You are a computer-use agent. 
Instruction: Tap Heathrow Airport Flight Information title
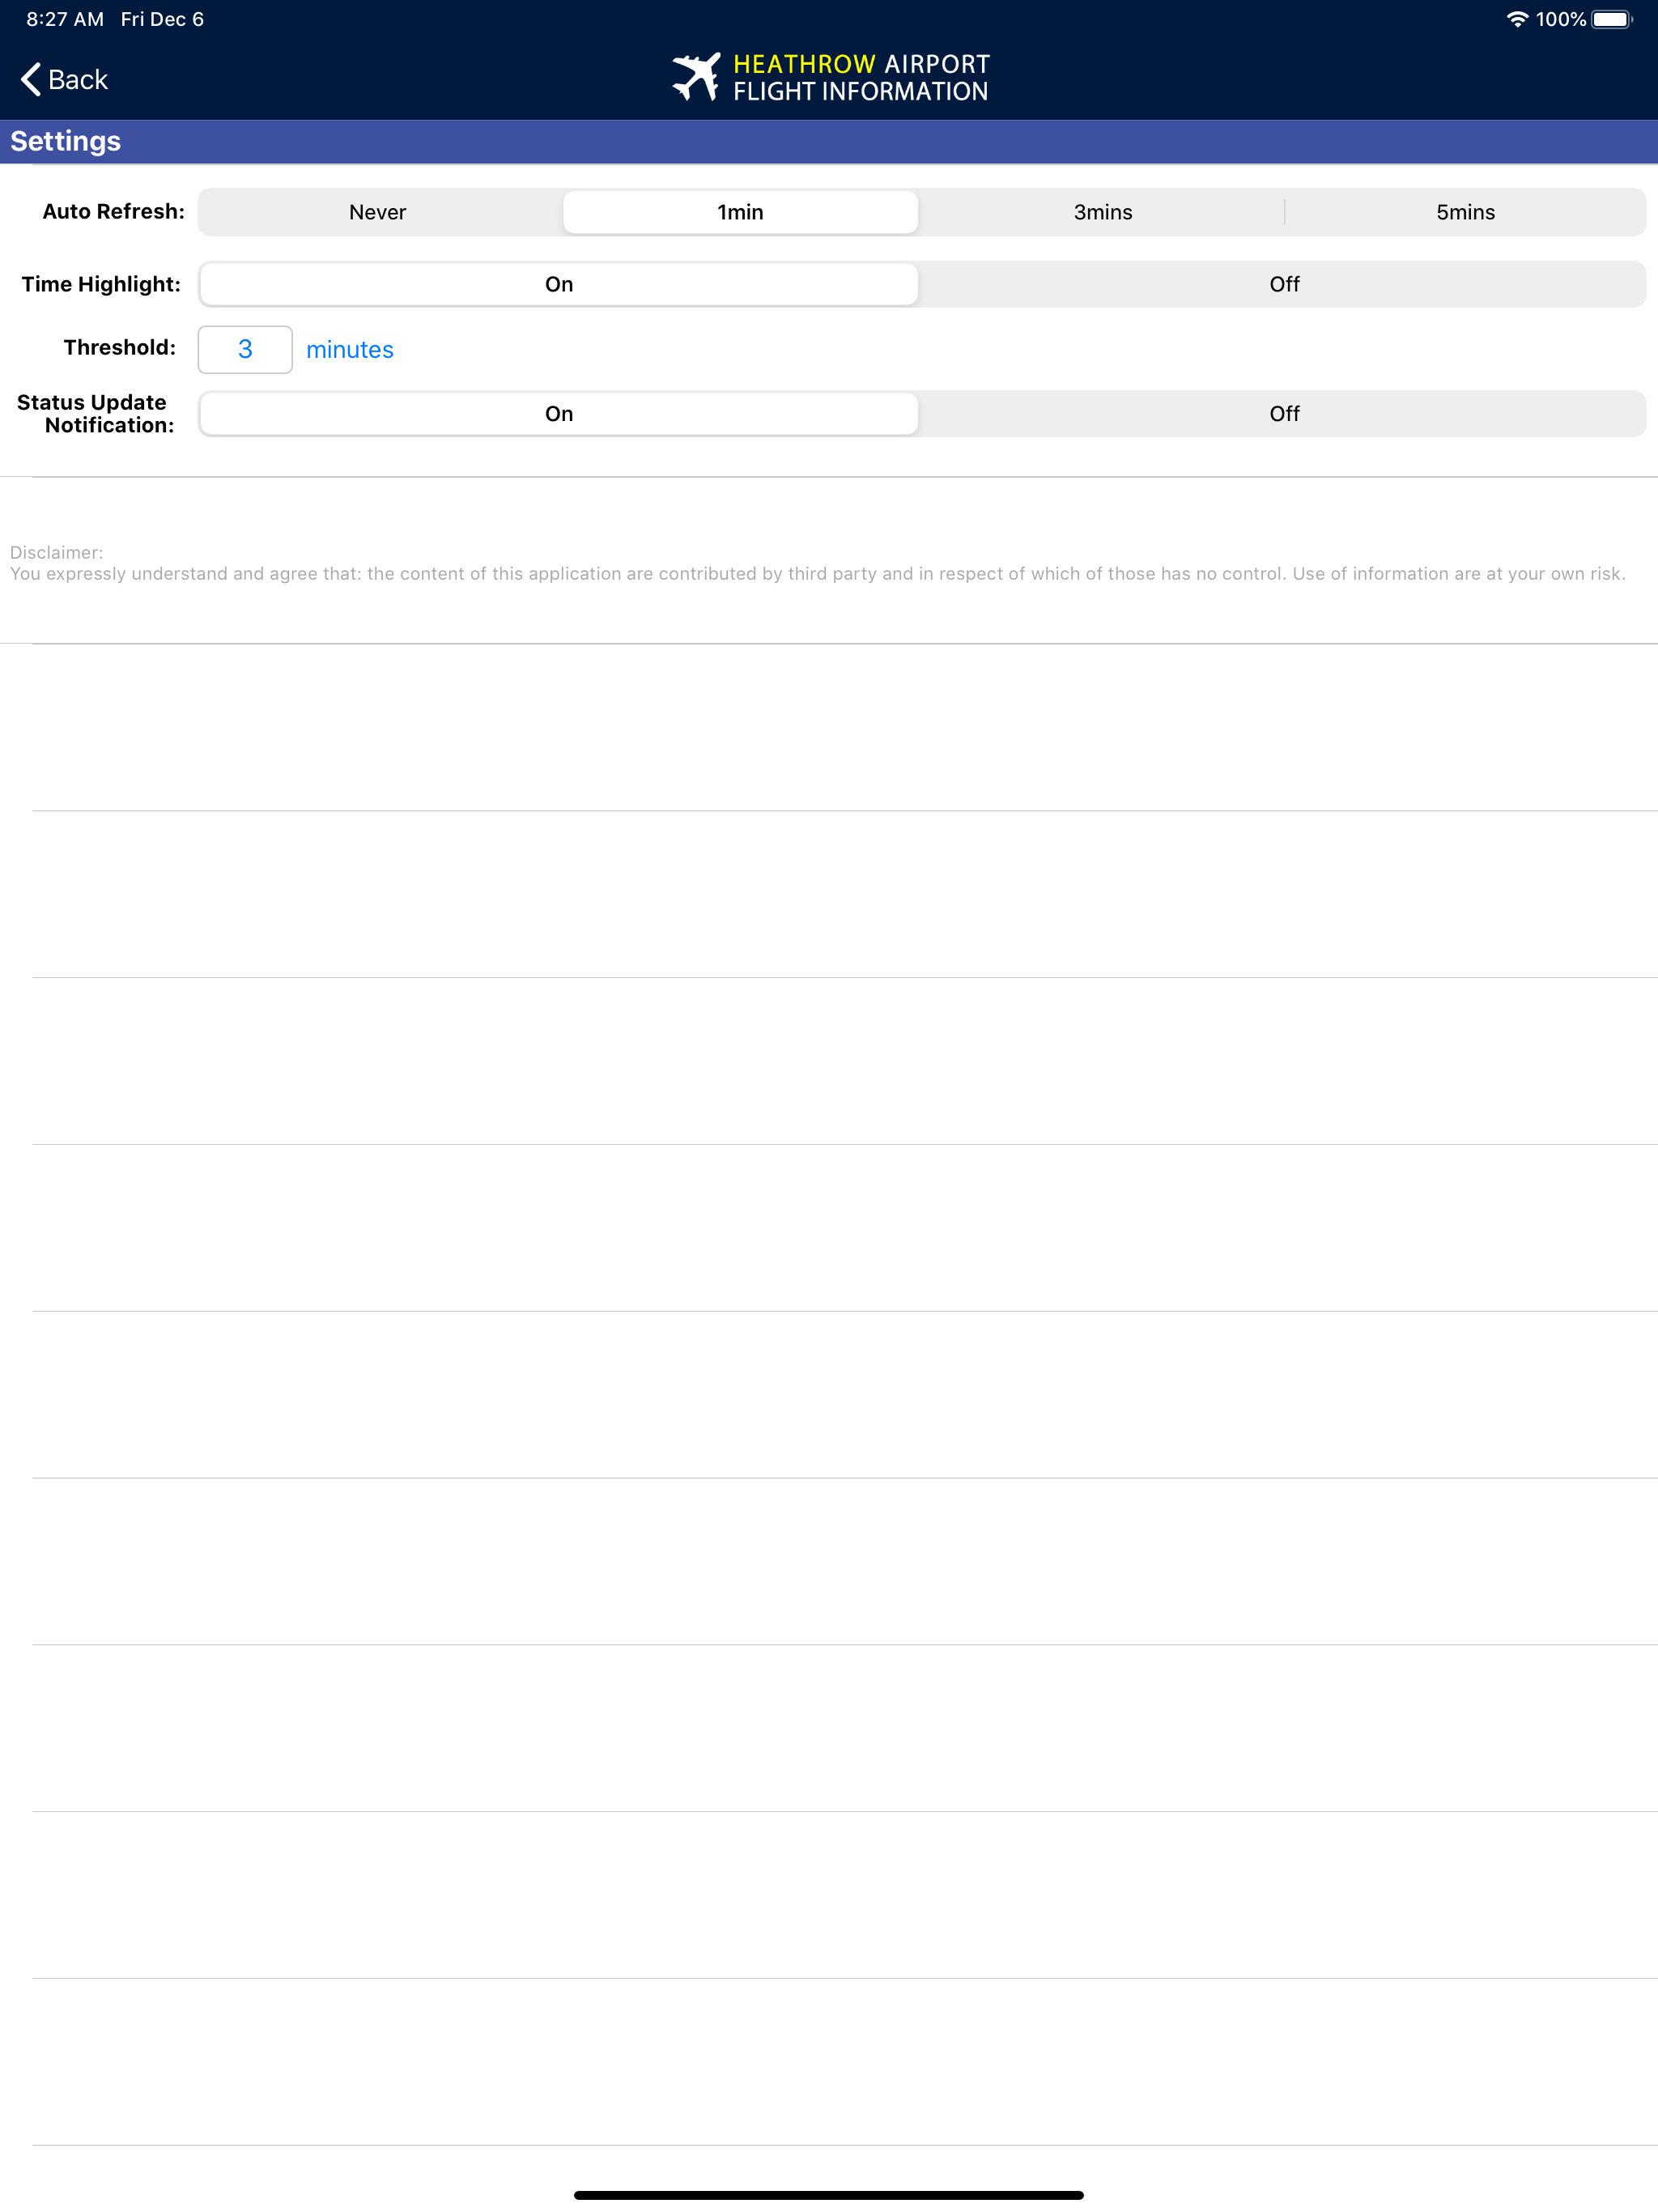pos(861,77)
